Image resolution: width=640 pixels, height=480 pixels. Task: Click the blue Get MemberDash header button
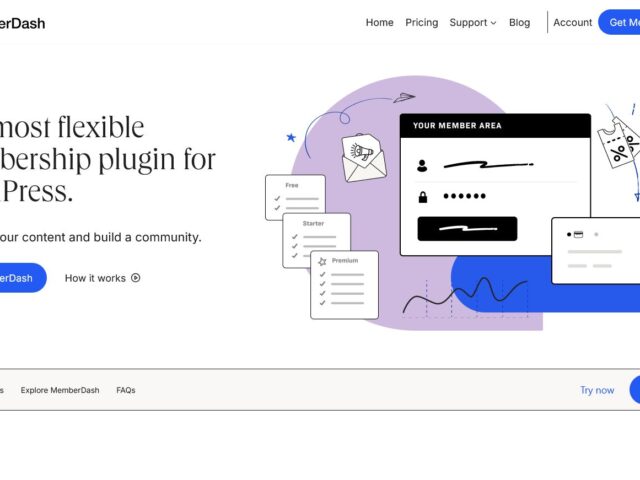pyautogui.click(x=619, y=22)
